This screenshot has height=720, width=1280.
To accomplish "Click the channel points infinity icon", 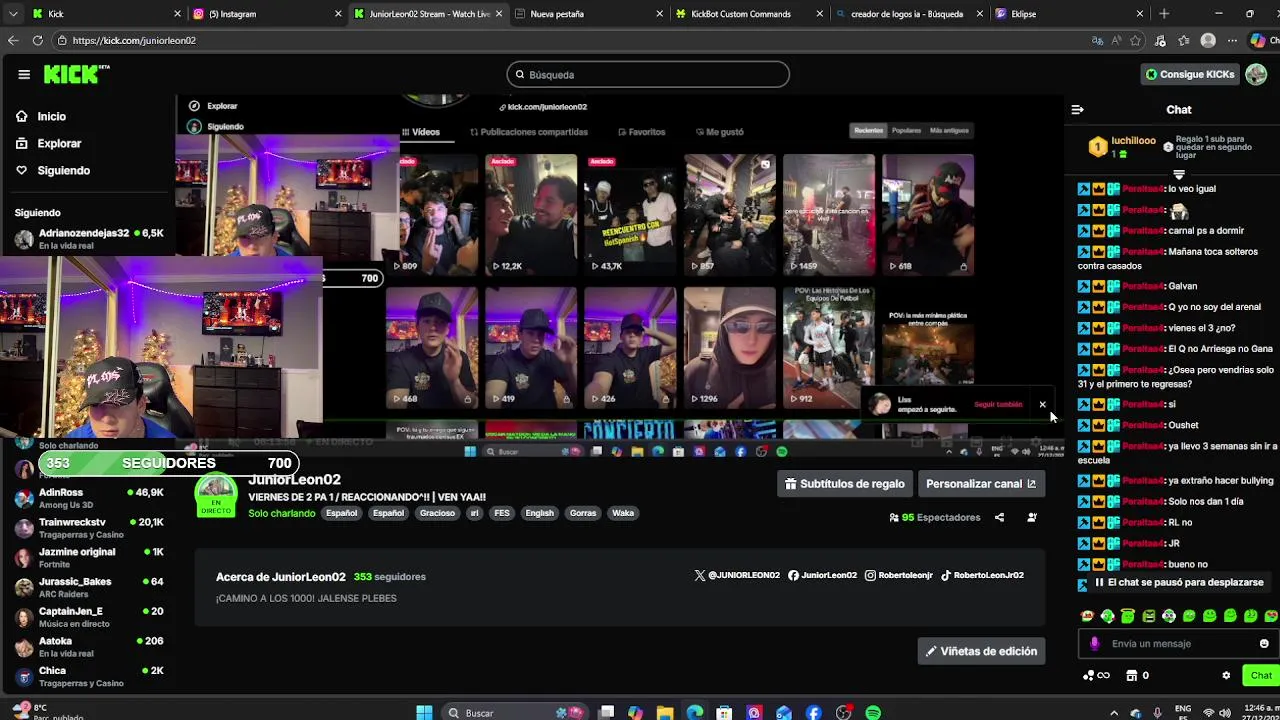I will [x=1096, y=676].
